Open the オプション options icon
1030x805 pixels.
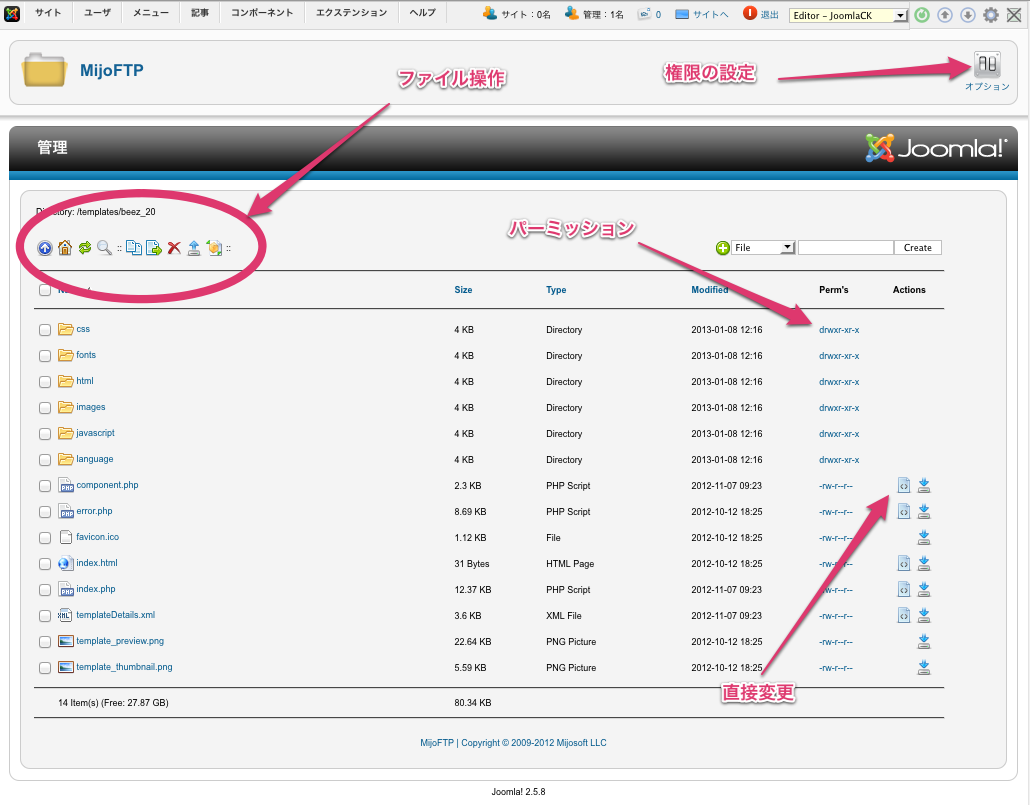click(987, 65)
